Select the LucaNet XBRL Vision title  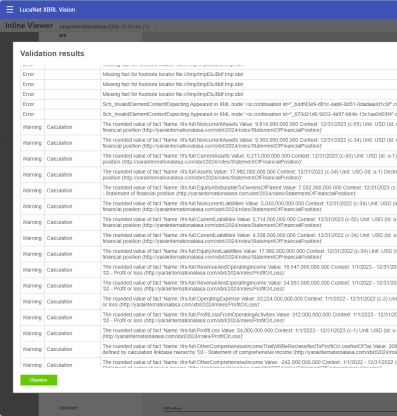tap(47, 10)
